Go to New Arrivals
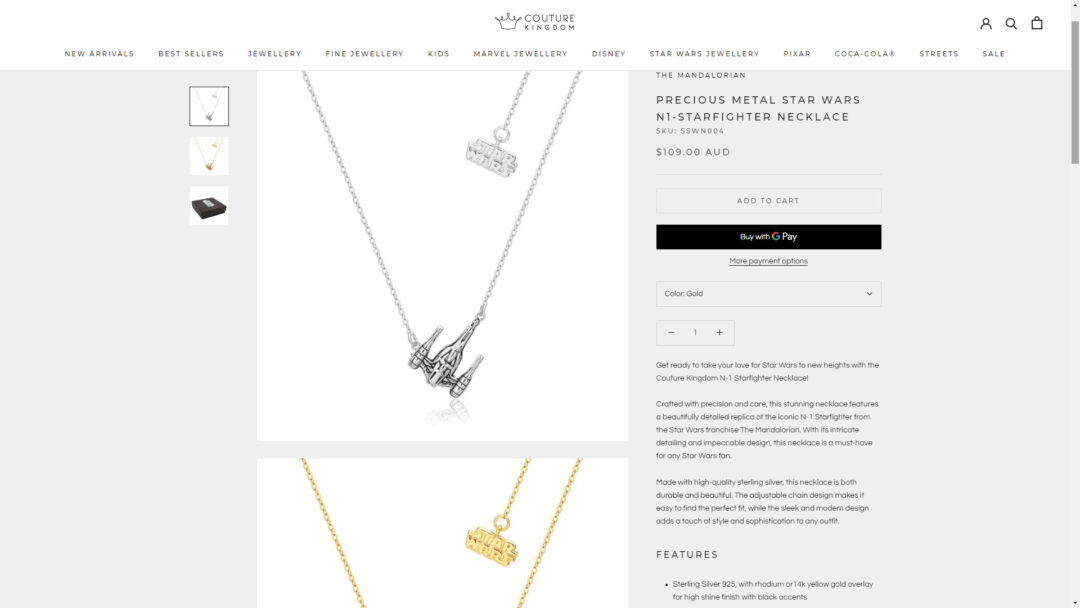Viewport: 1080px width, 608px height. (99, 54)
